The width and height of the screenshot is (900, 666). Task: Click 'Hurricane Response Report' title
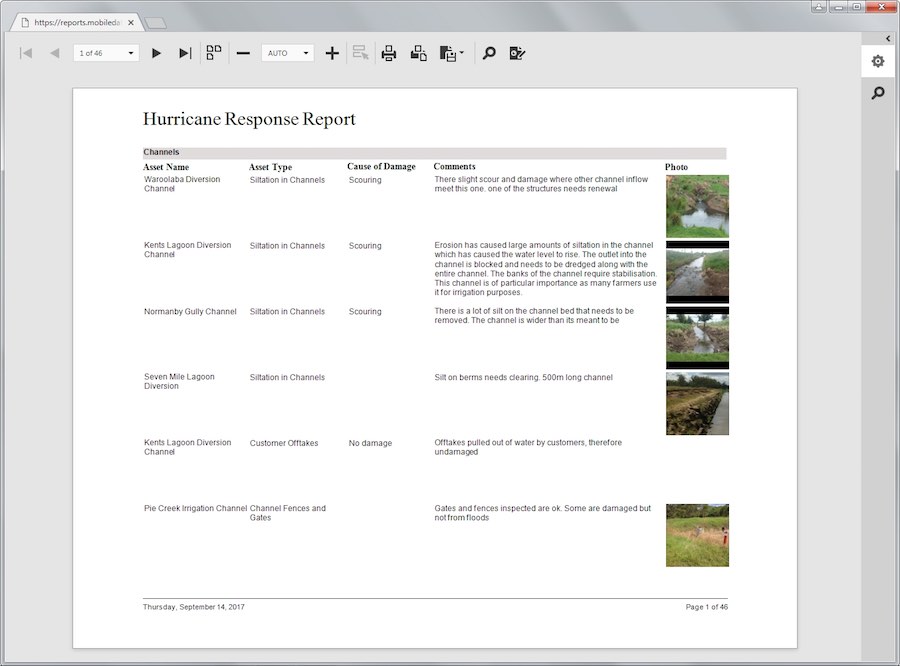tap(249, 119)
